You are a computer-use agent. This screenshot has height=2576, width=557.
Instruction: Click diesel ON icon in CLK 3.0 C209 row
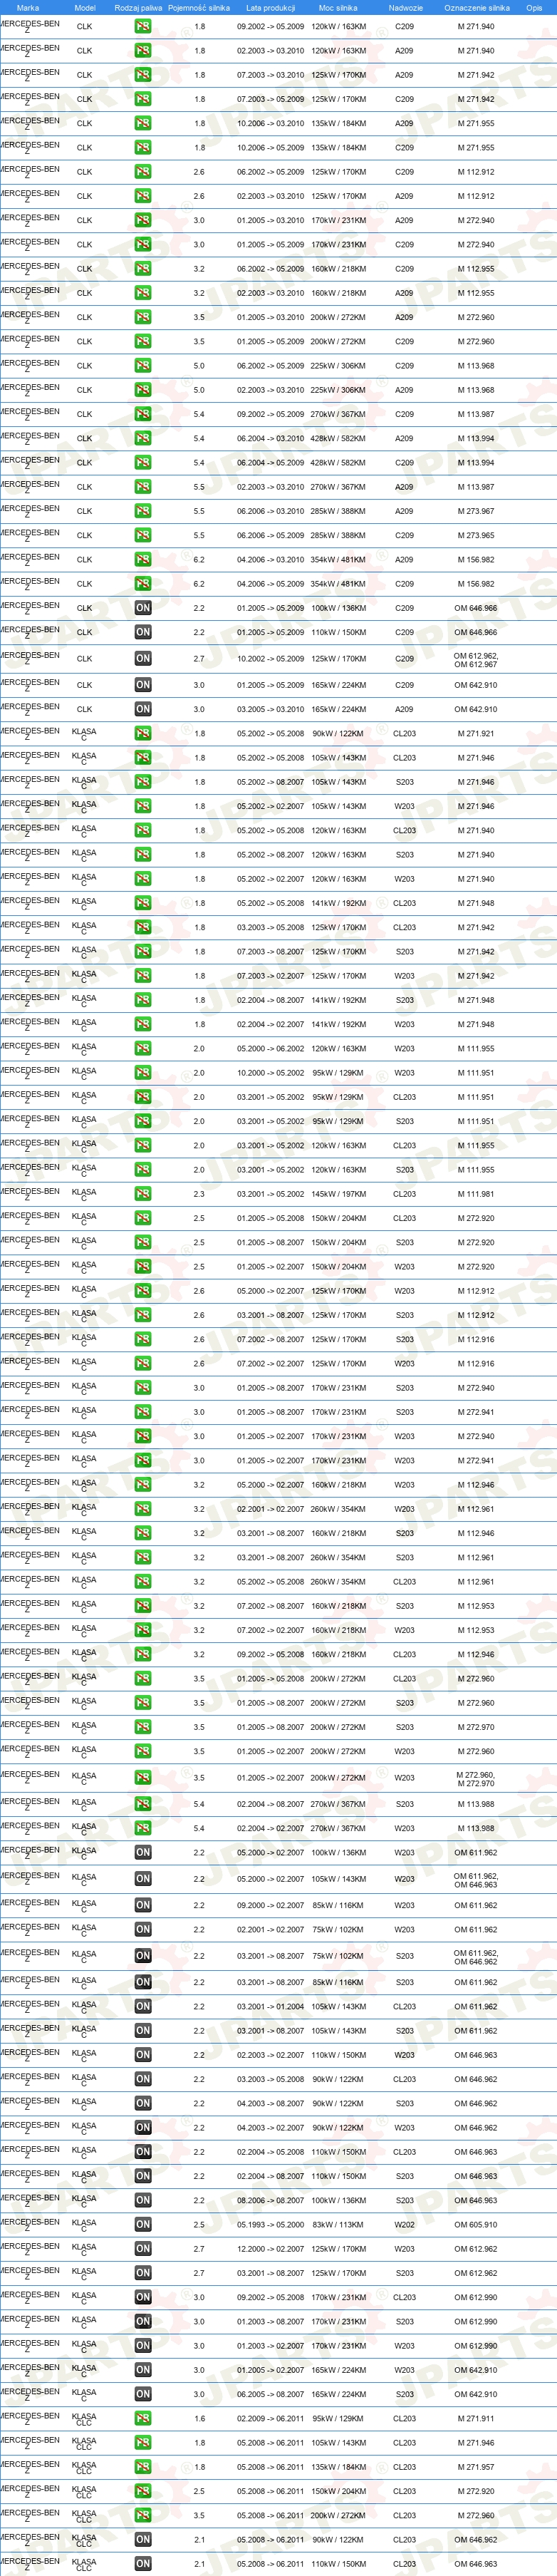(143, 685)
